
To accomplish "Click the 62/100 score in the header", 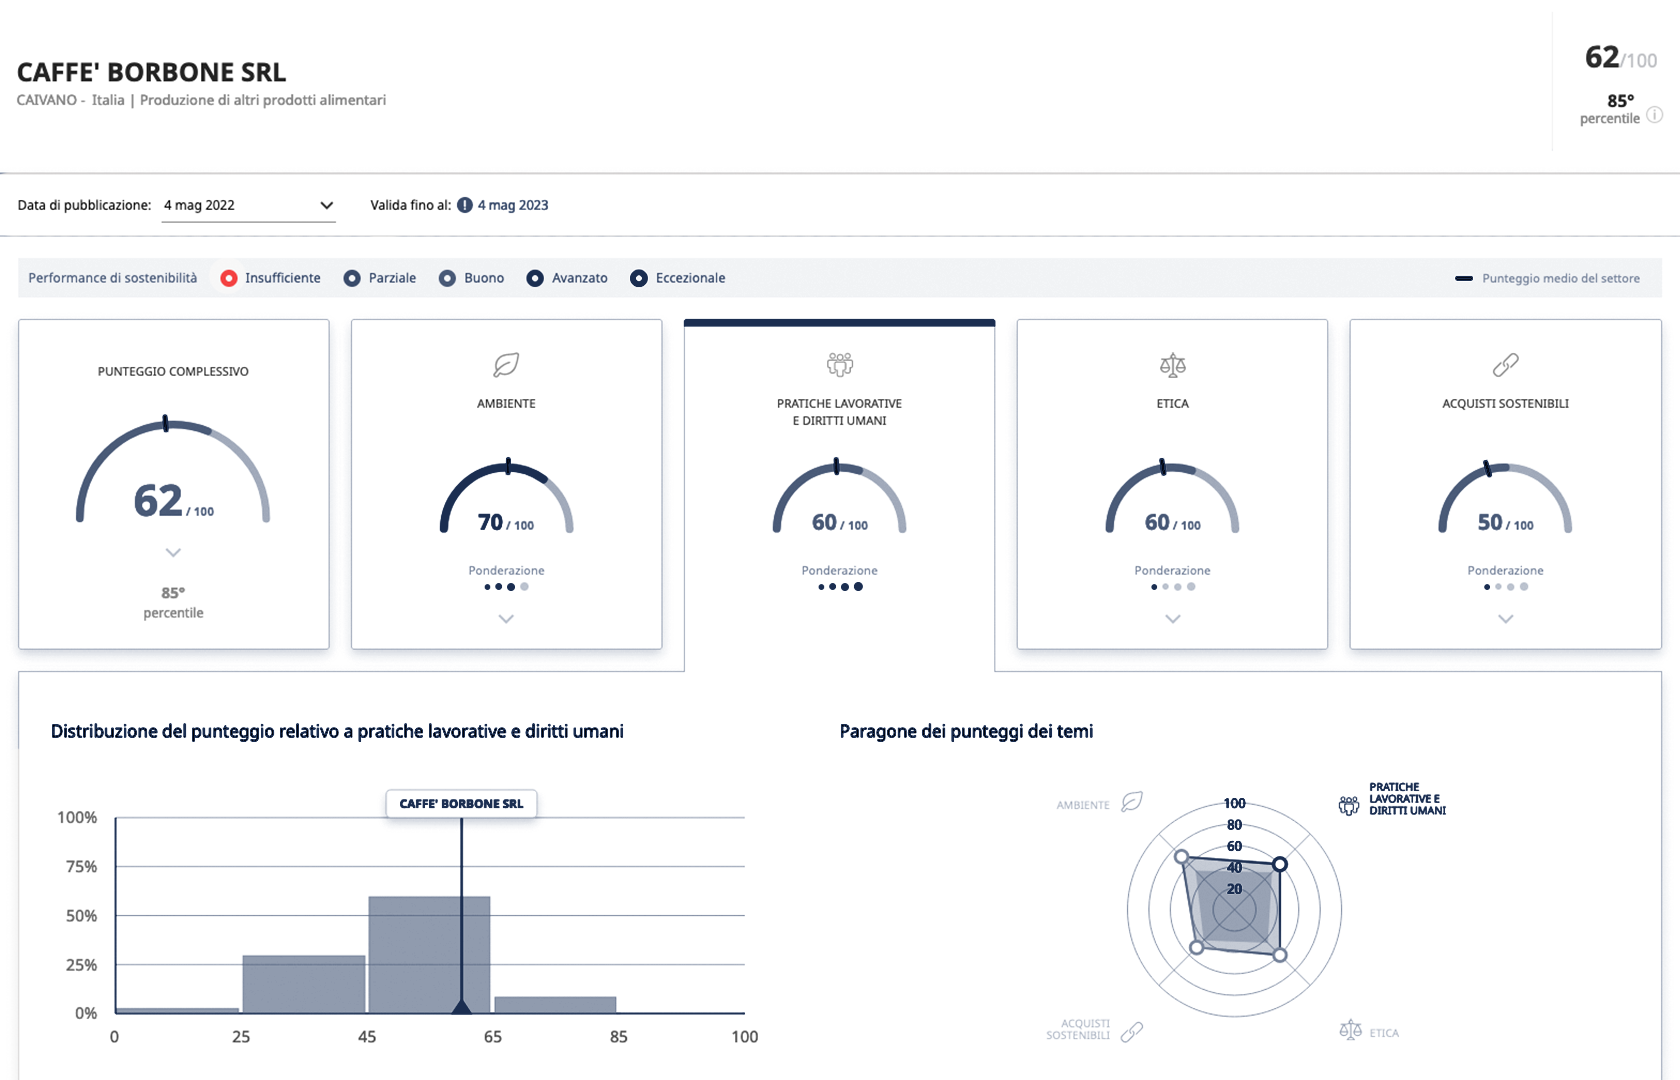I will (x=1621, y=58).
